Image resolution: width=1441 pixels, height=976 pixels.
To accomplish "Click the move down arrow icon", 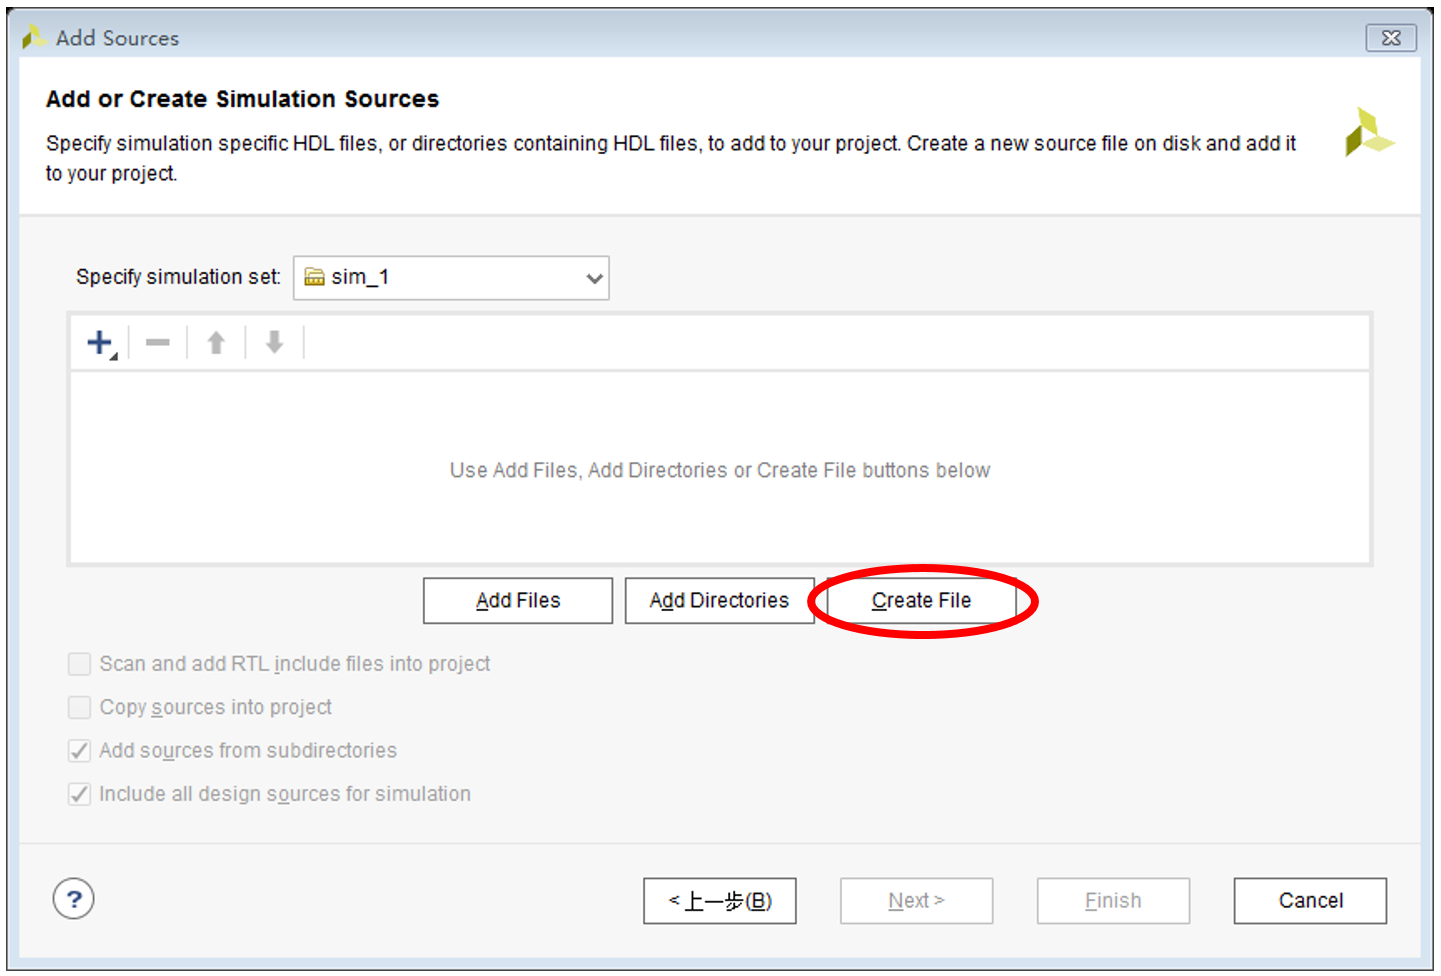I will click(x=274, y=343).
